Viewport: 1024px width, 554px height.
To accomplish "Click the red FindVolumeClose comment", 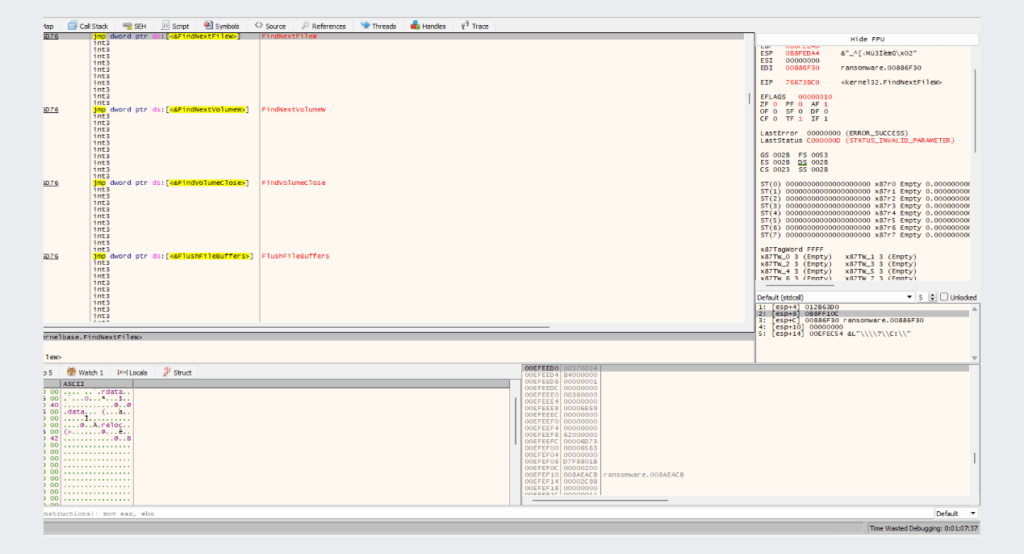I will 293,183.
